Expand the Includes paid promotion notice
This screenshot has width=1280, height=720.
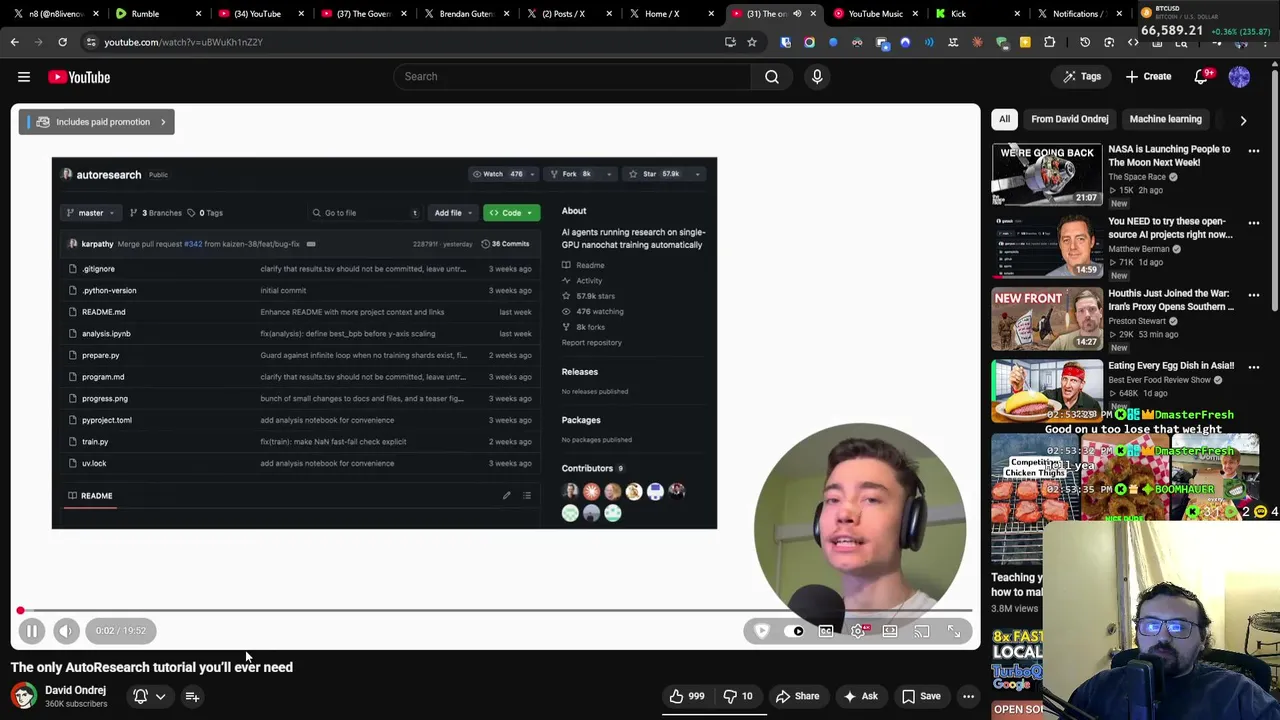[97, 122]
